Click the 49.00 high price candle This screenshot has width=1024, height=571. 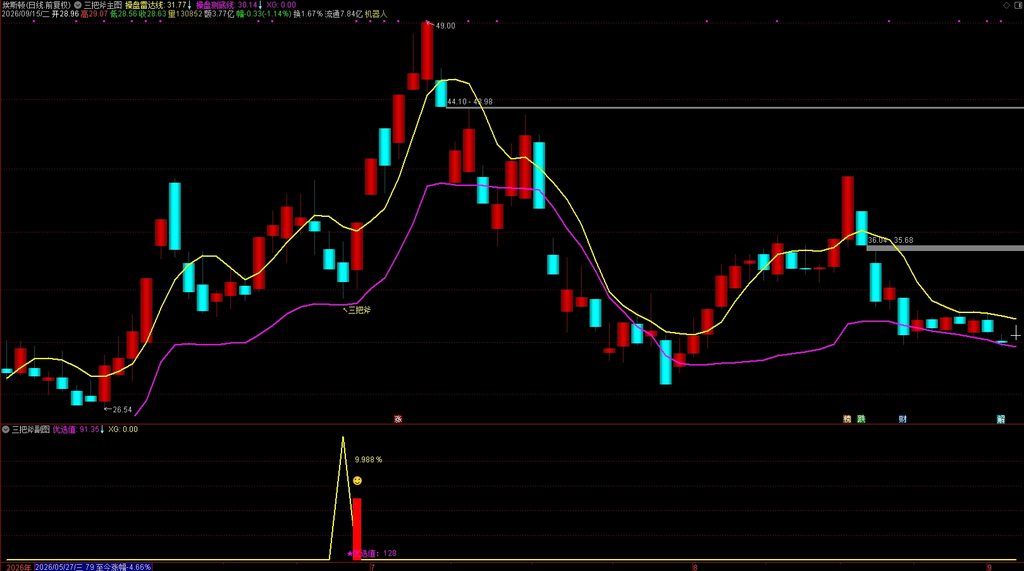pyautogui.click(x=427, y=50)
